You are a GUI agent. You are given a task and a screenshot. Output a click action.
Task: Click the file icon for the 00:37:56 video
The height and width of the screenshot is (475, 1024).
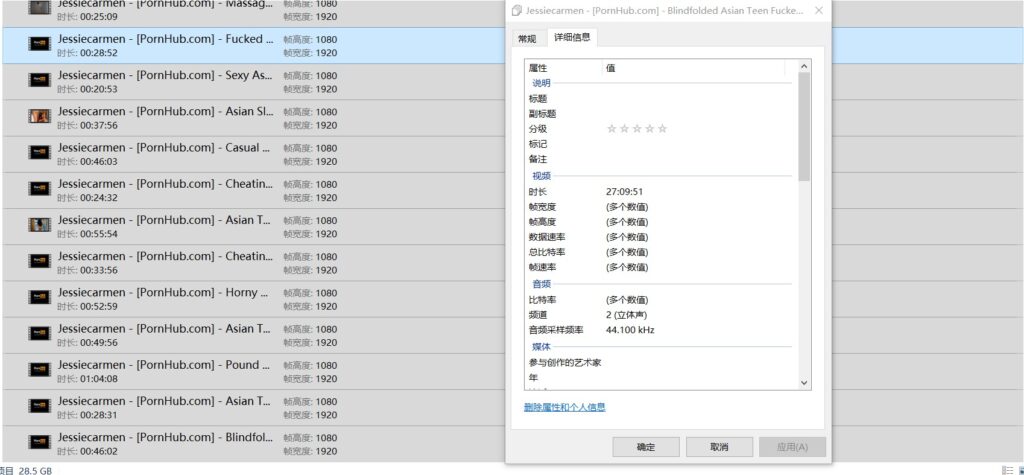tap(39, 116)
